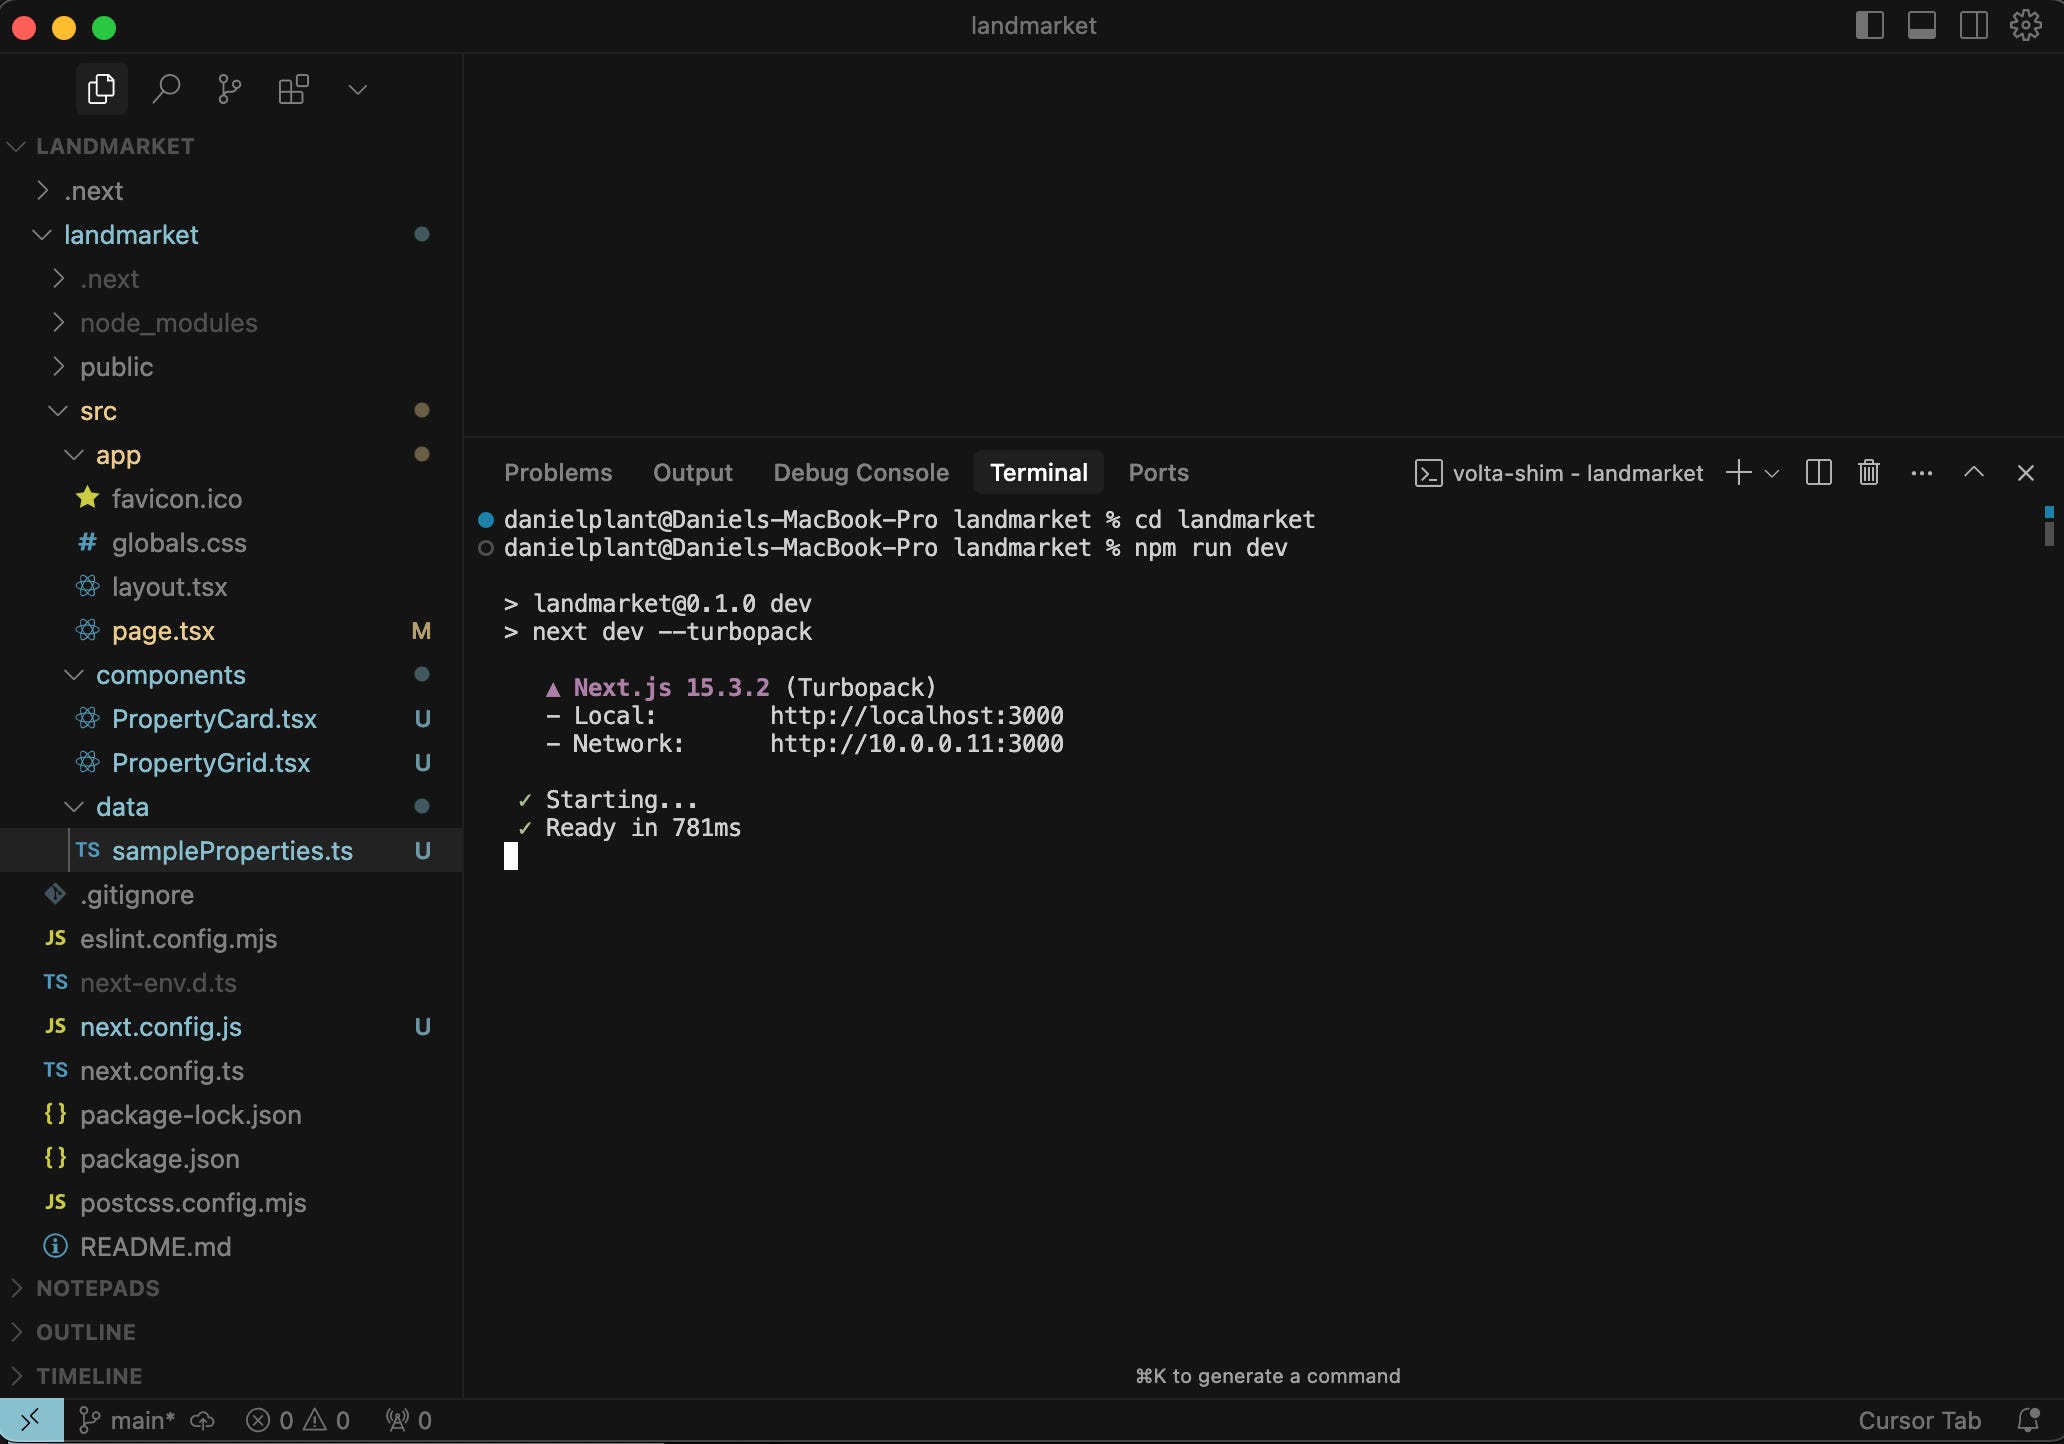
Task: Click the main* git branch button
Action: pos(128,1420)
